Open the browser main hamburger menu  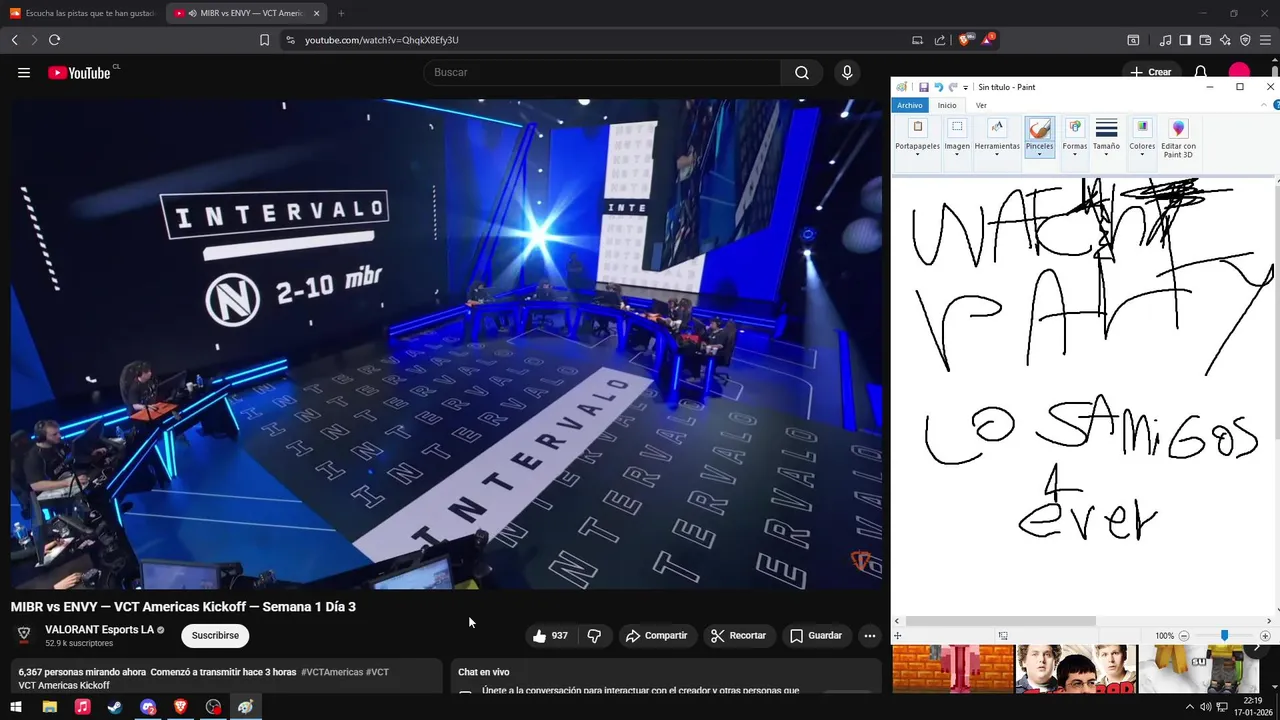point(1265,40)
